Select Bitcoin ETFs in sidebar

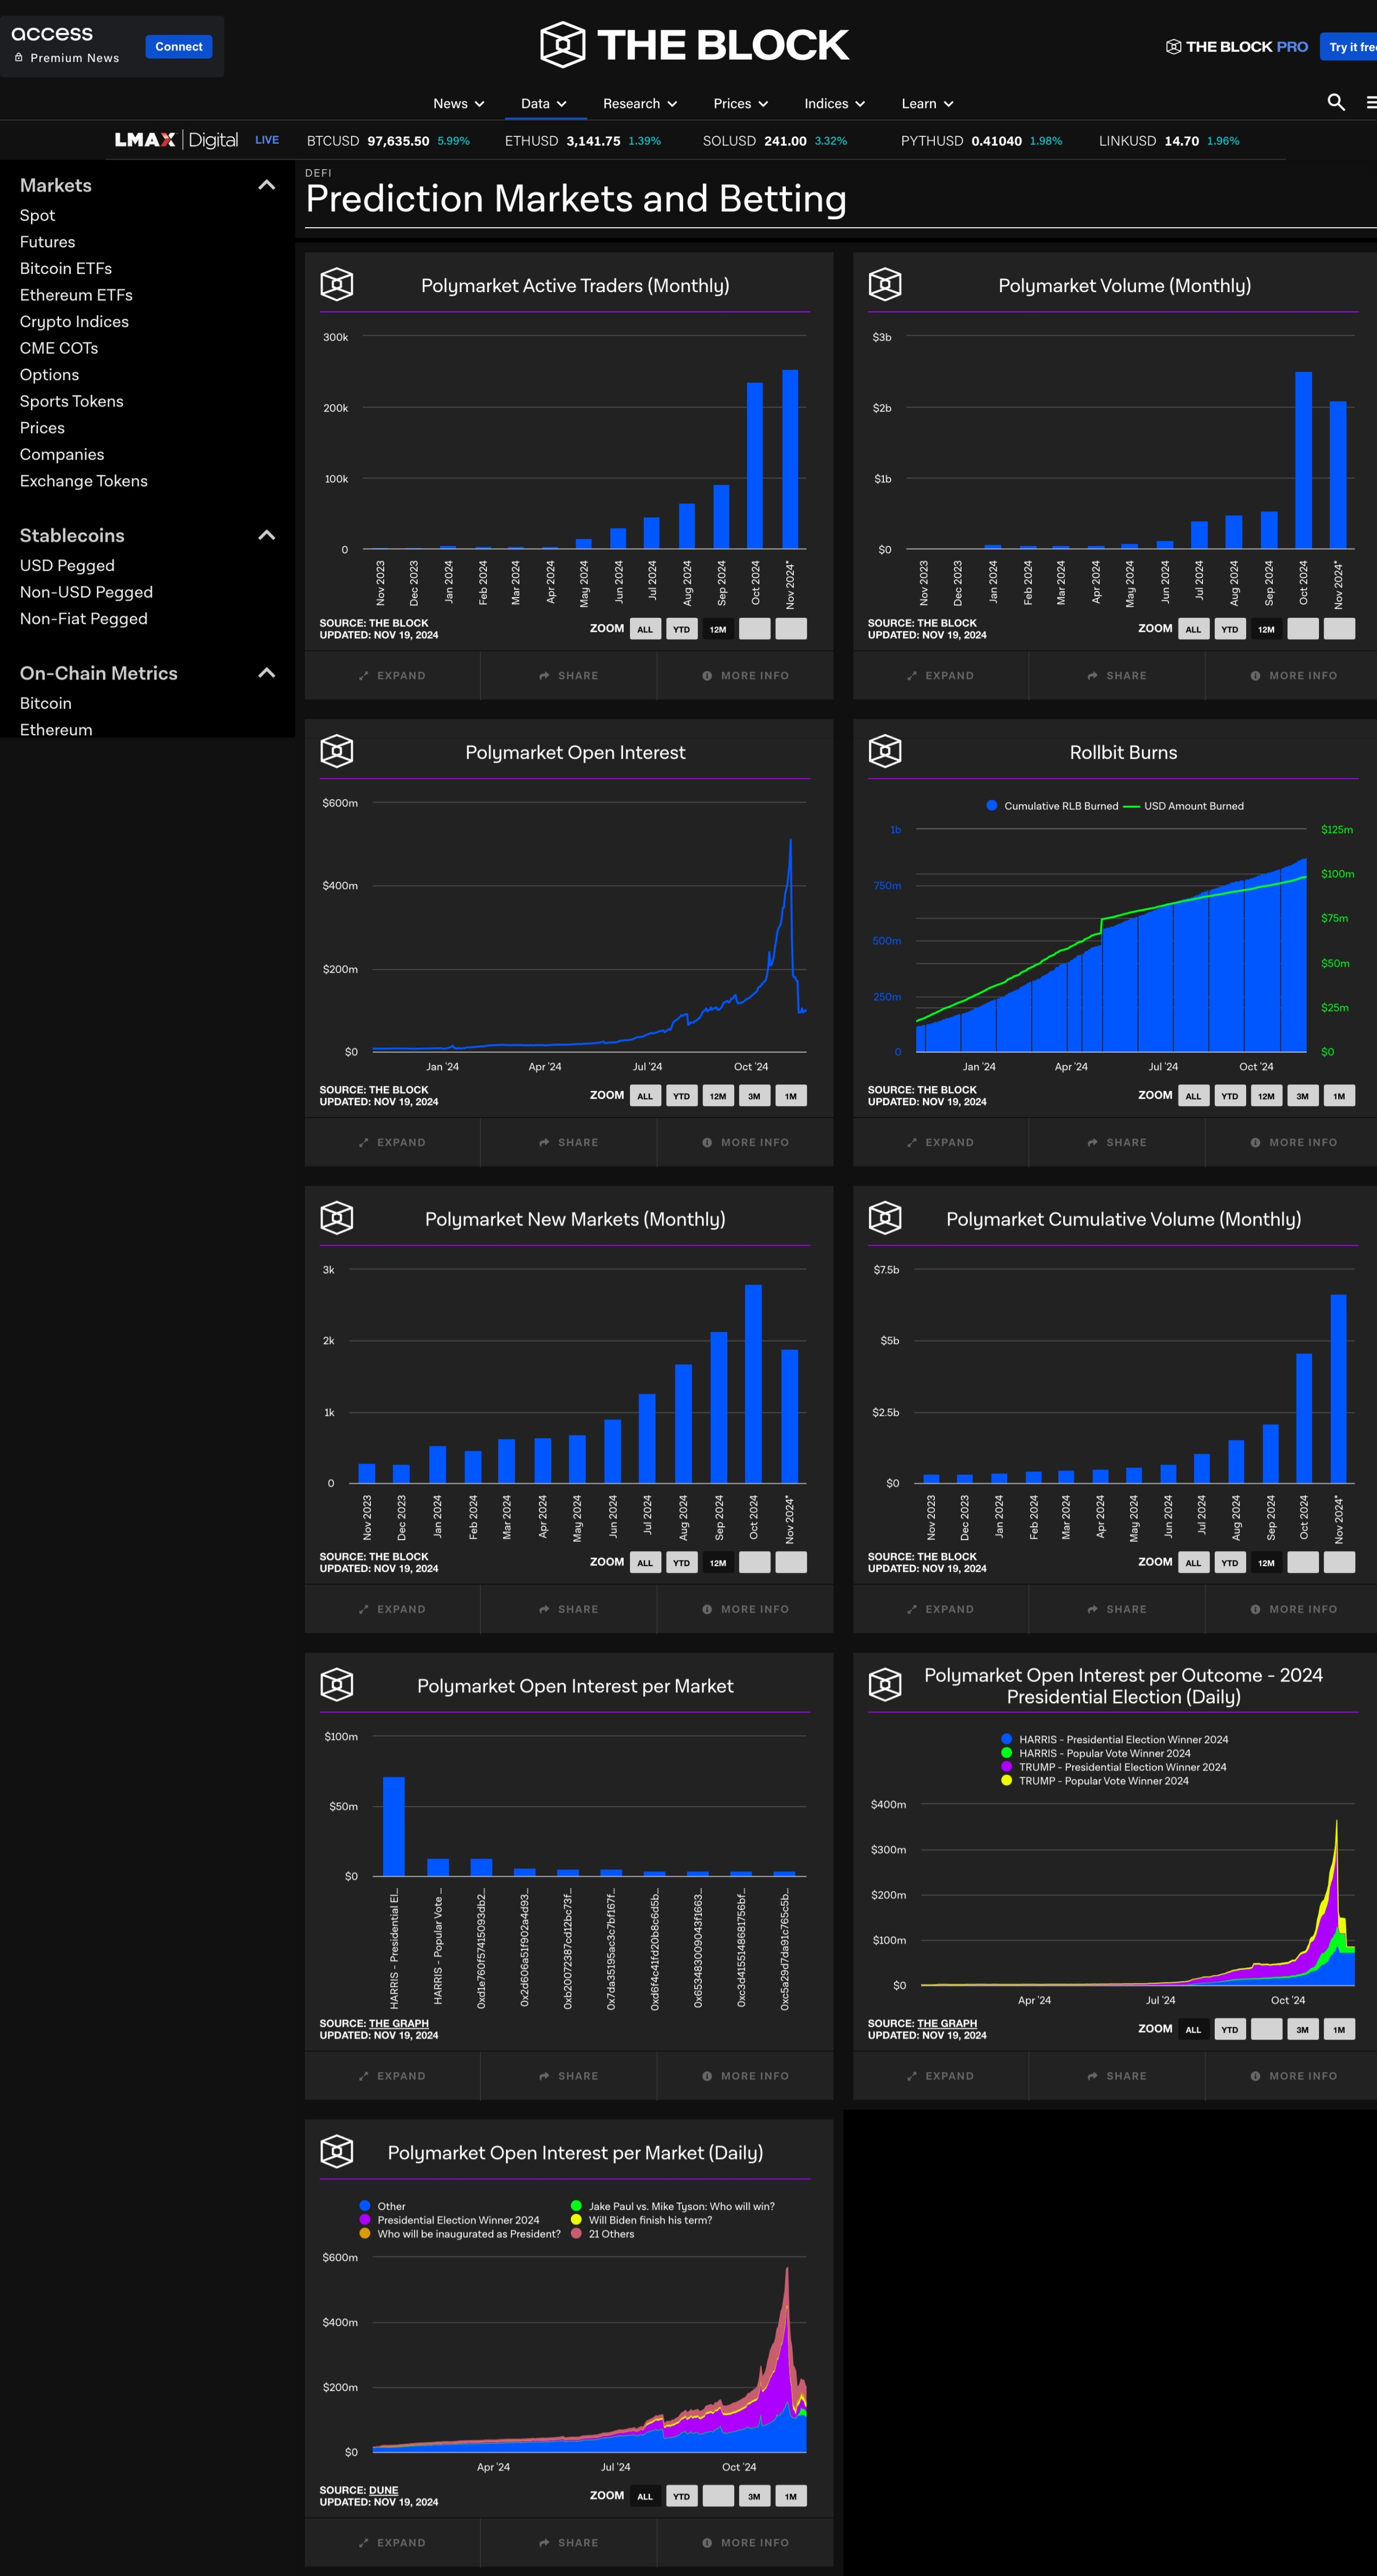pos(66,268)
